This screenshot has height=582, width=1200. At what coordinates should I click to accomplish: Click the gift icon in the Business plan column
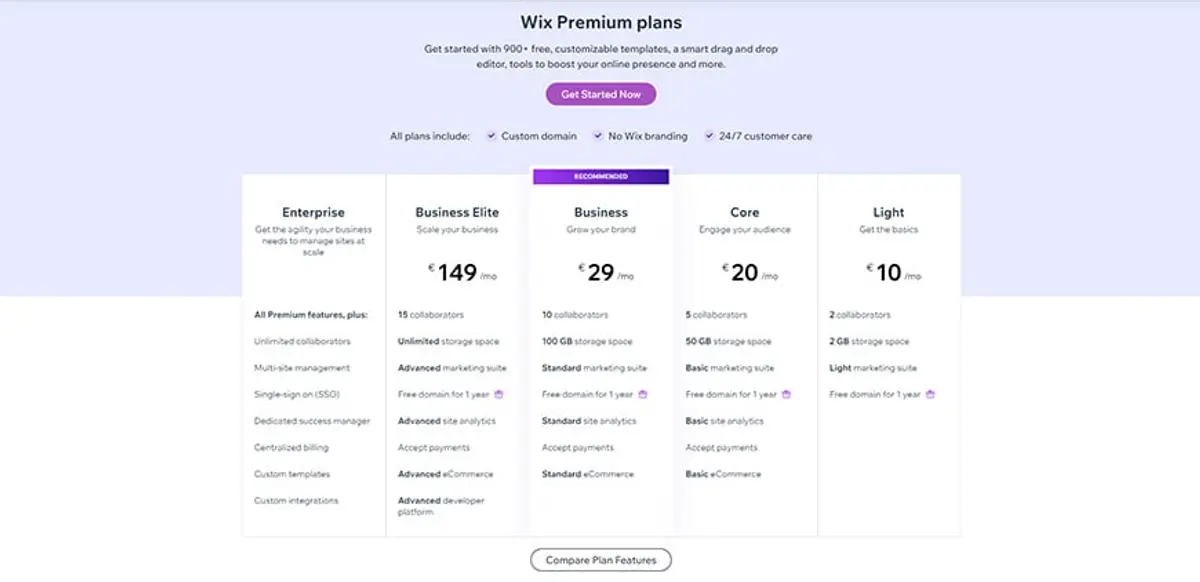(x=643, y=394)
